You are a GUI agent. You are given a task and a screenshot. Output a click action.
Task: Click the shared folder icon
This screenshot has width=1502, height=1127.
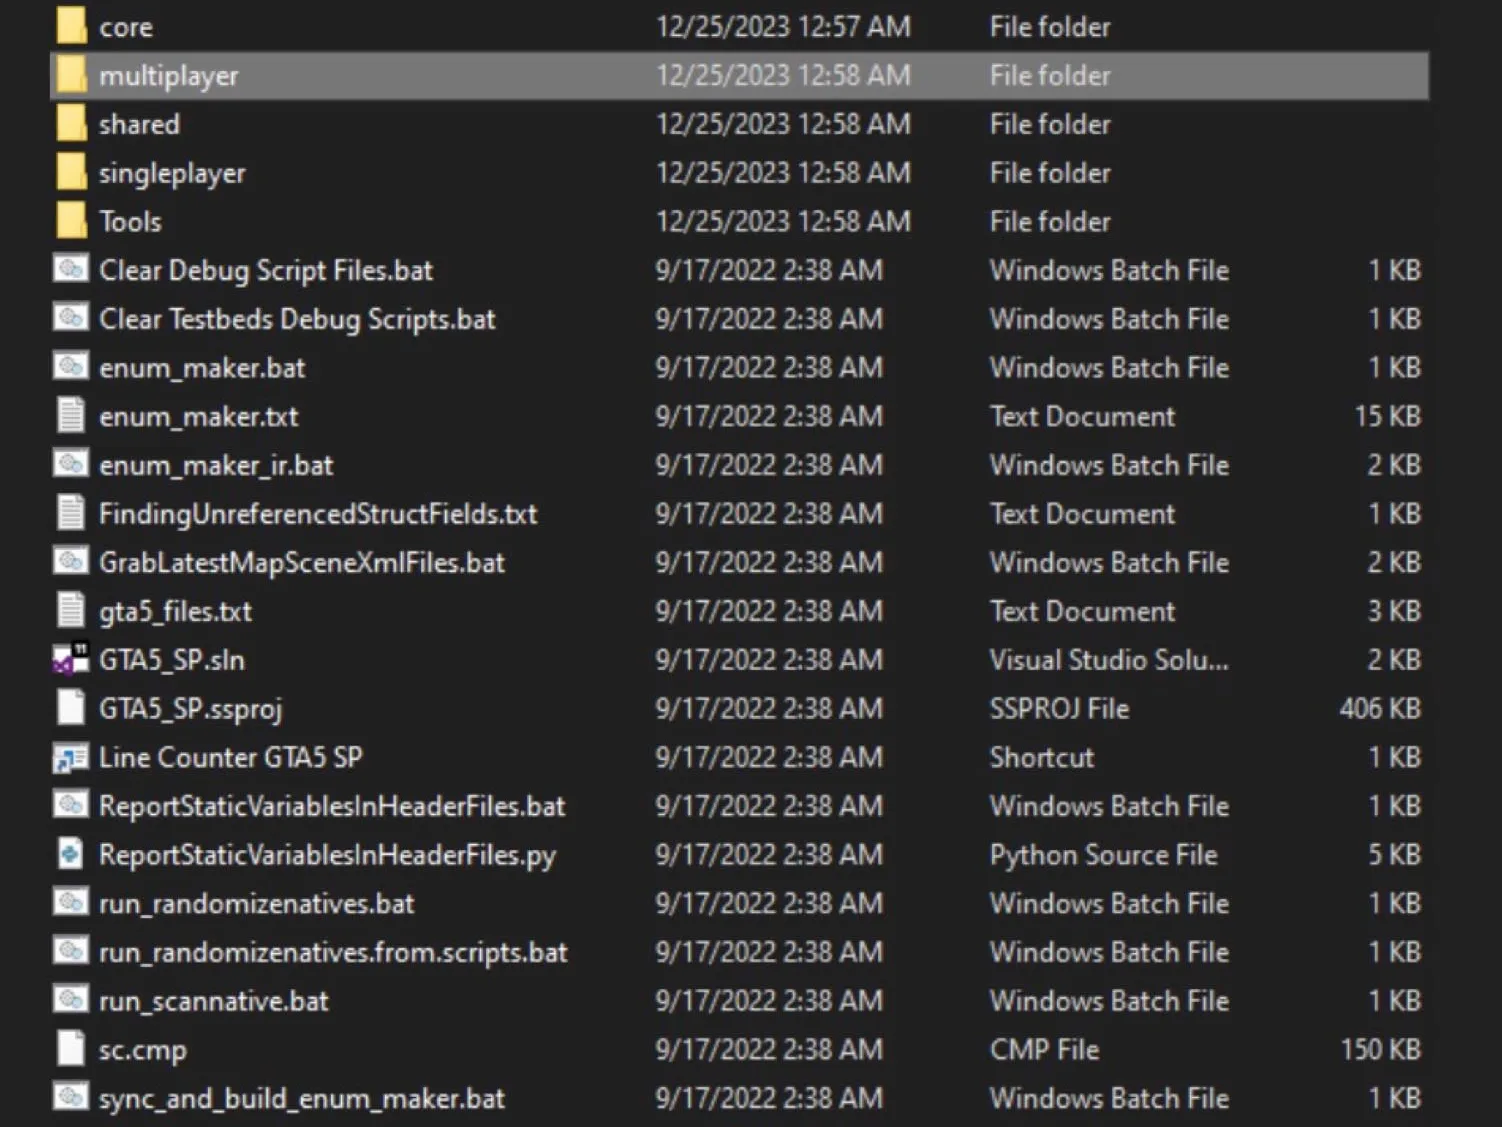71,124
